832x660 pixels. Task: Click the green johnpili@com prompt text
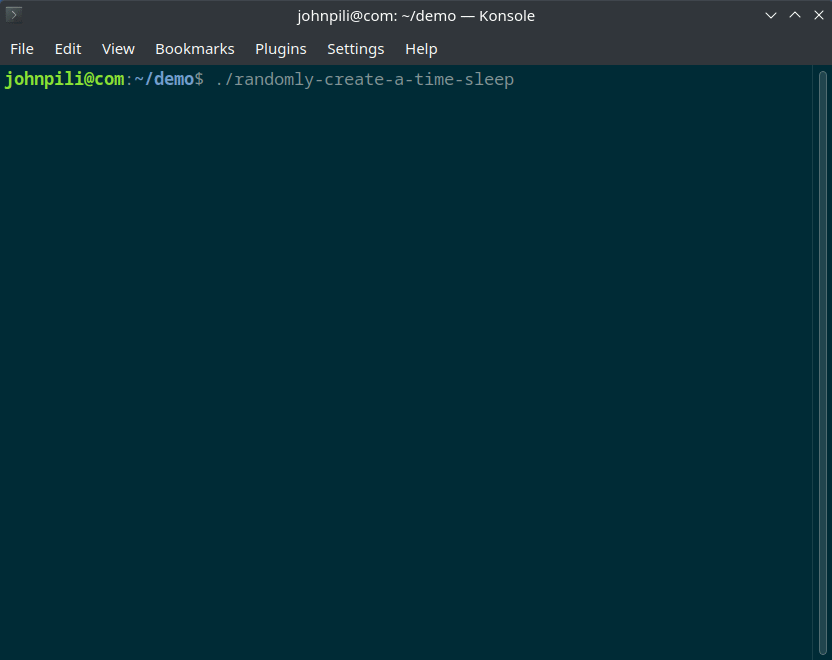(x=64, y=79)
